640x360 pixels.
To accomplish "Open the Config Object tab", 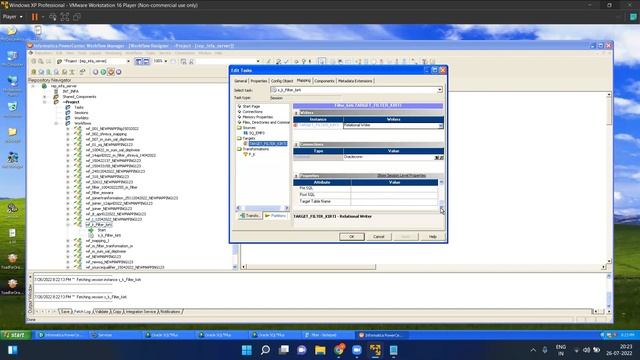I will coord(282,81).
